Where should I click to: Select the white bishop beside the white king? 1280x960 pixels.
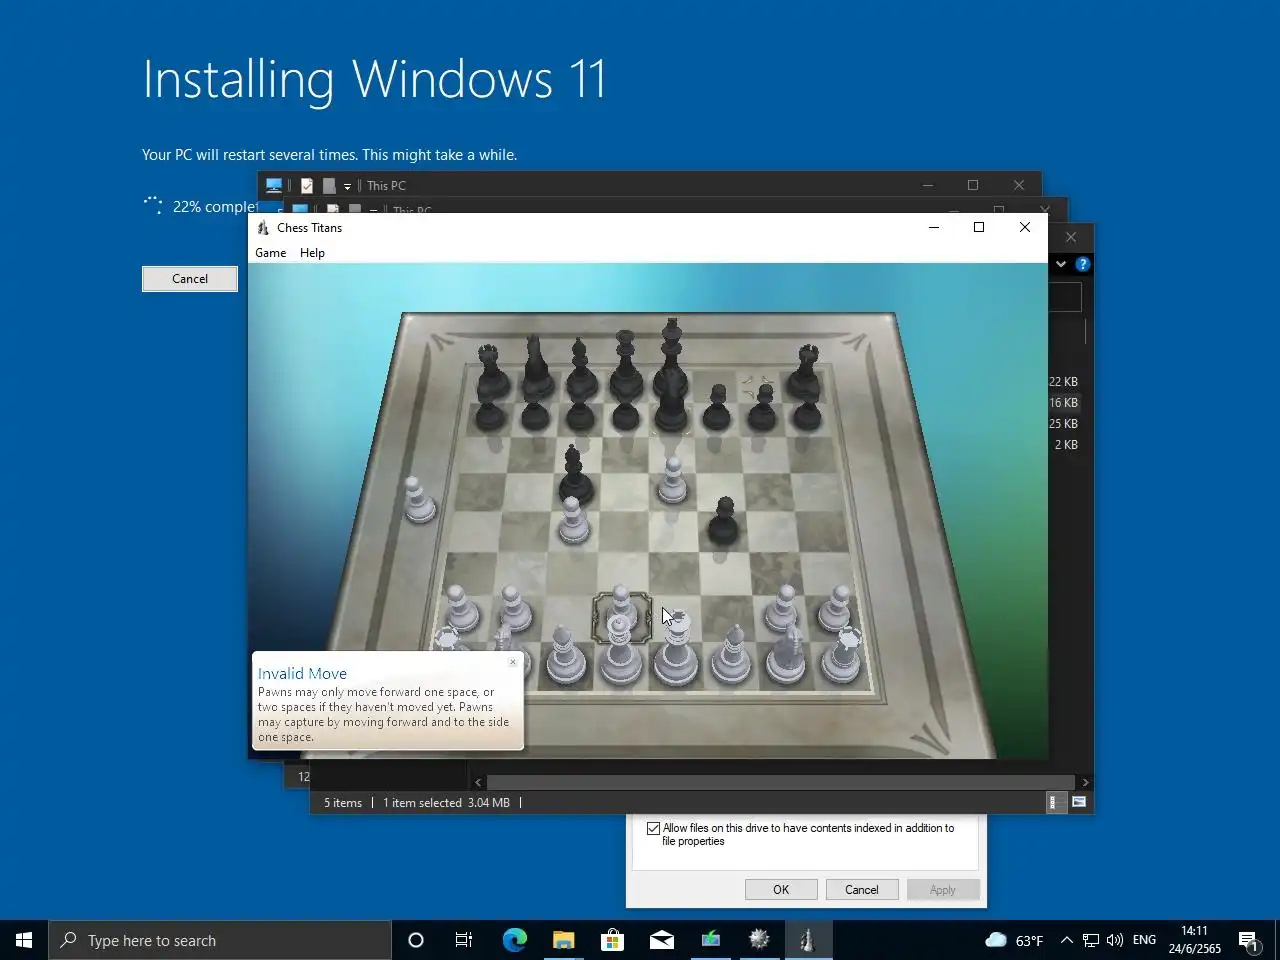[733, 654]
